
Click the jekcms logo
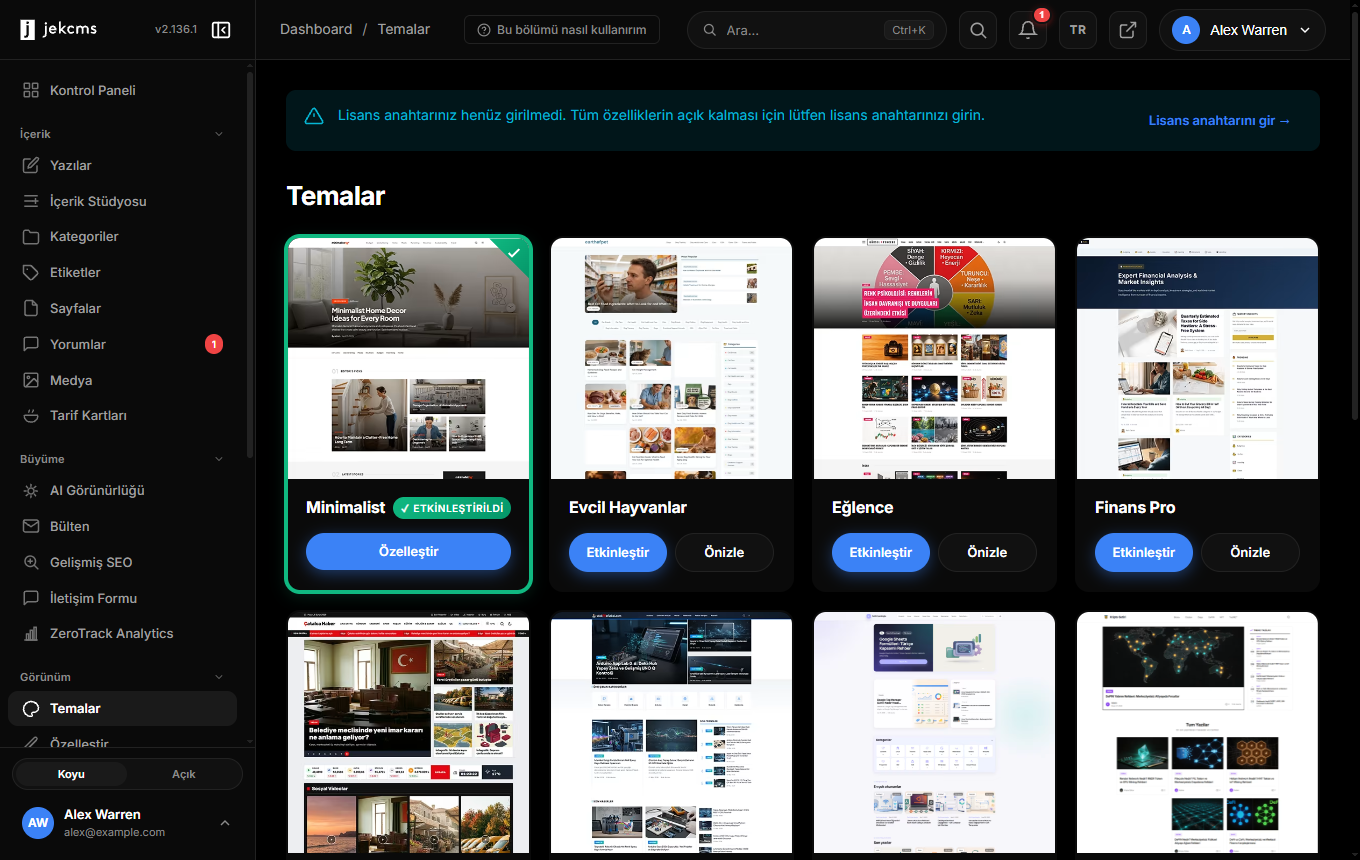pyautogui.click(x=58, y=30)
